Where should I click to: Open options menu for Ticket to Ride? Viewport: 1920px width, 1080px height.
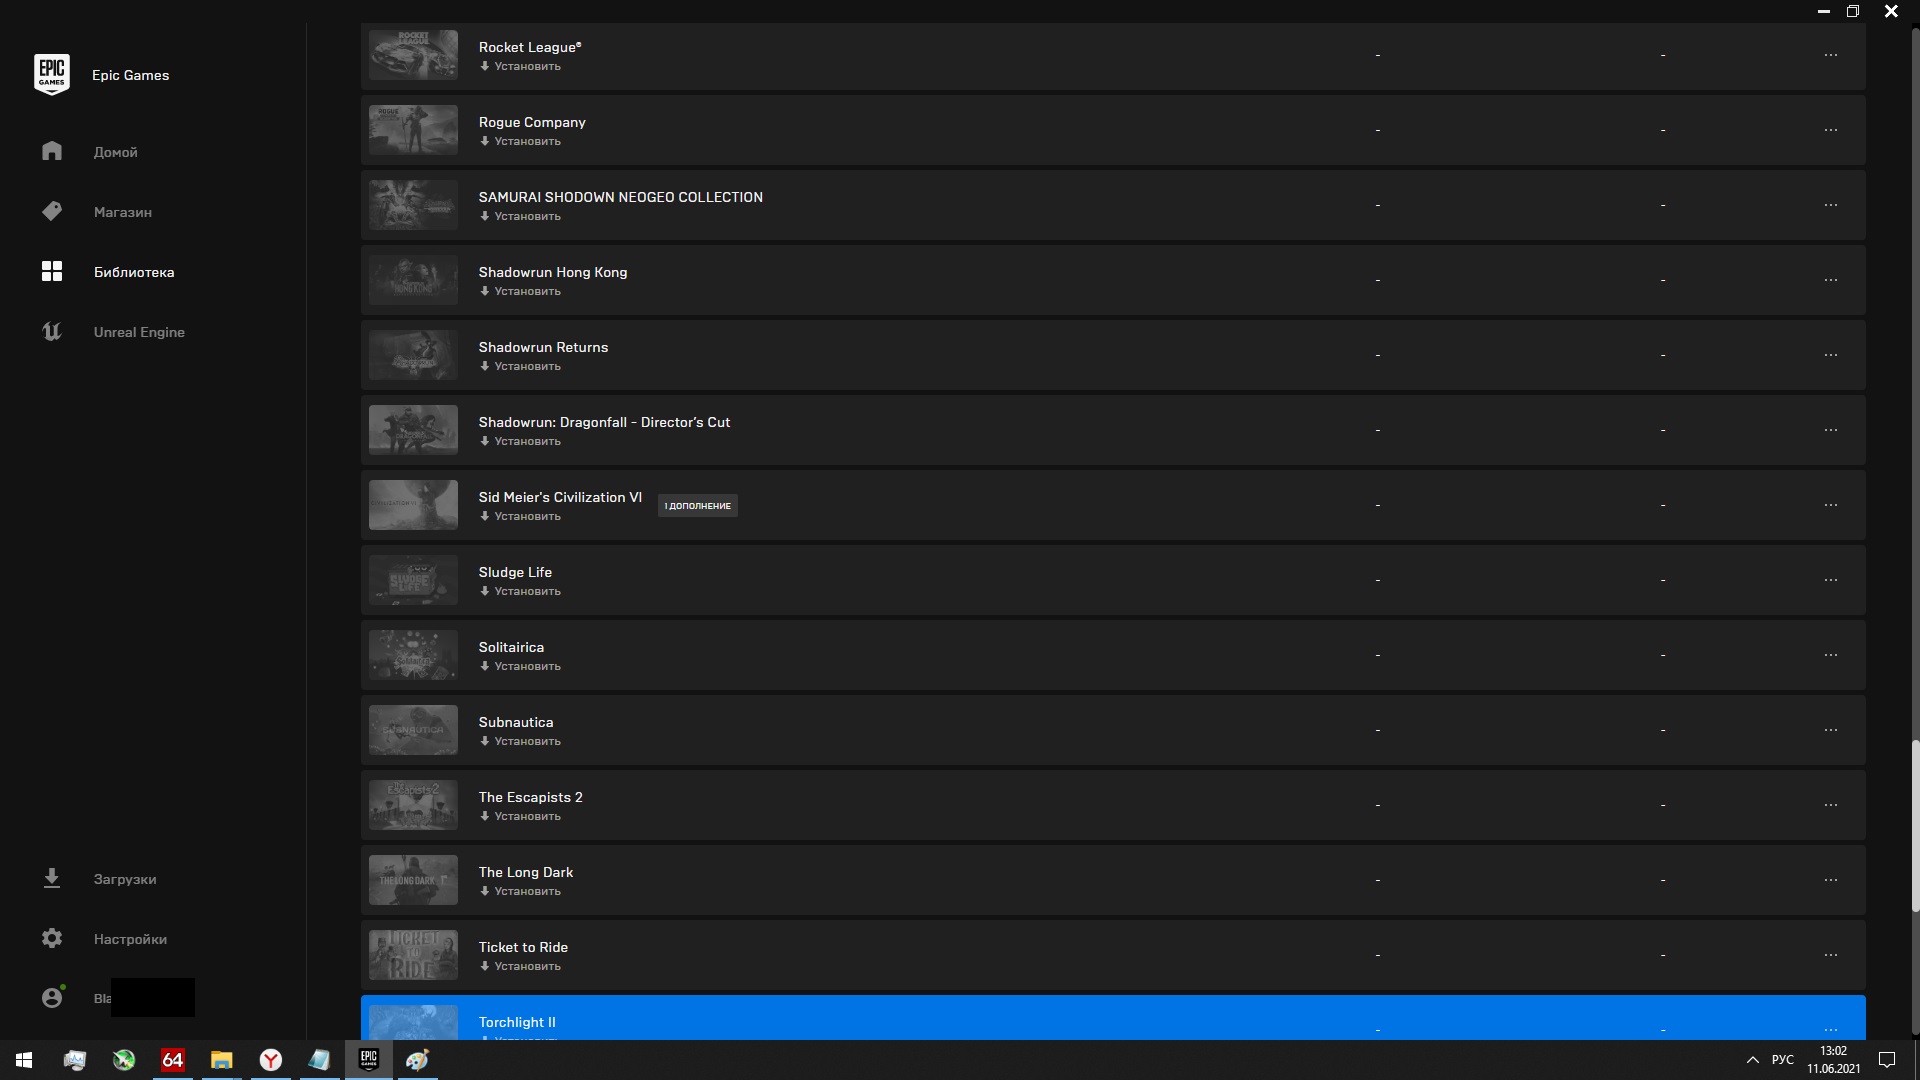(x=1830, y=955)
